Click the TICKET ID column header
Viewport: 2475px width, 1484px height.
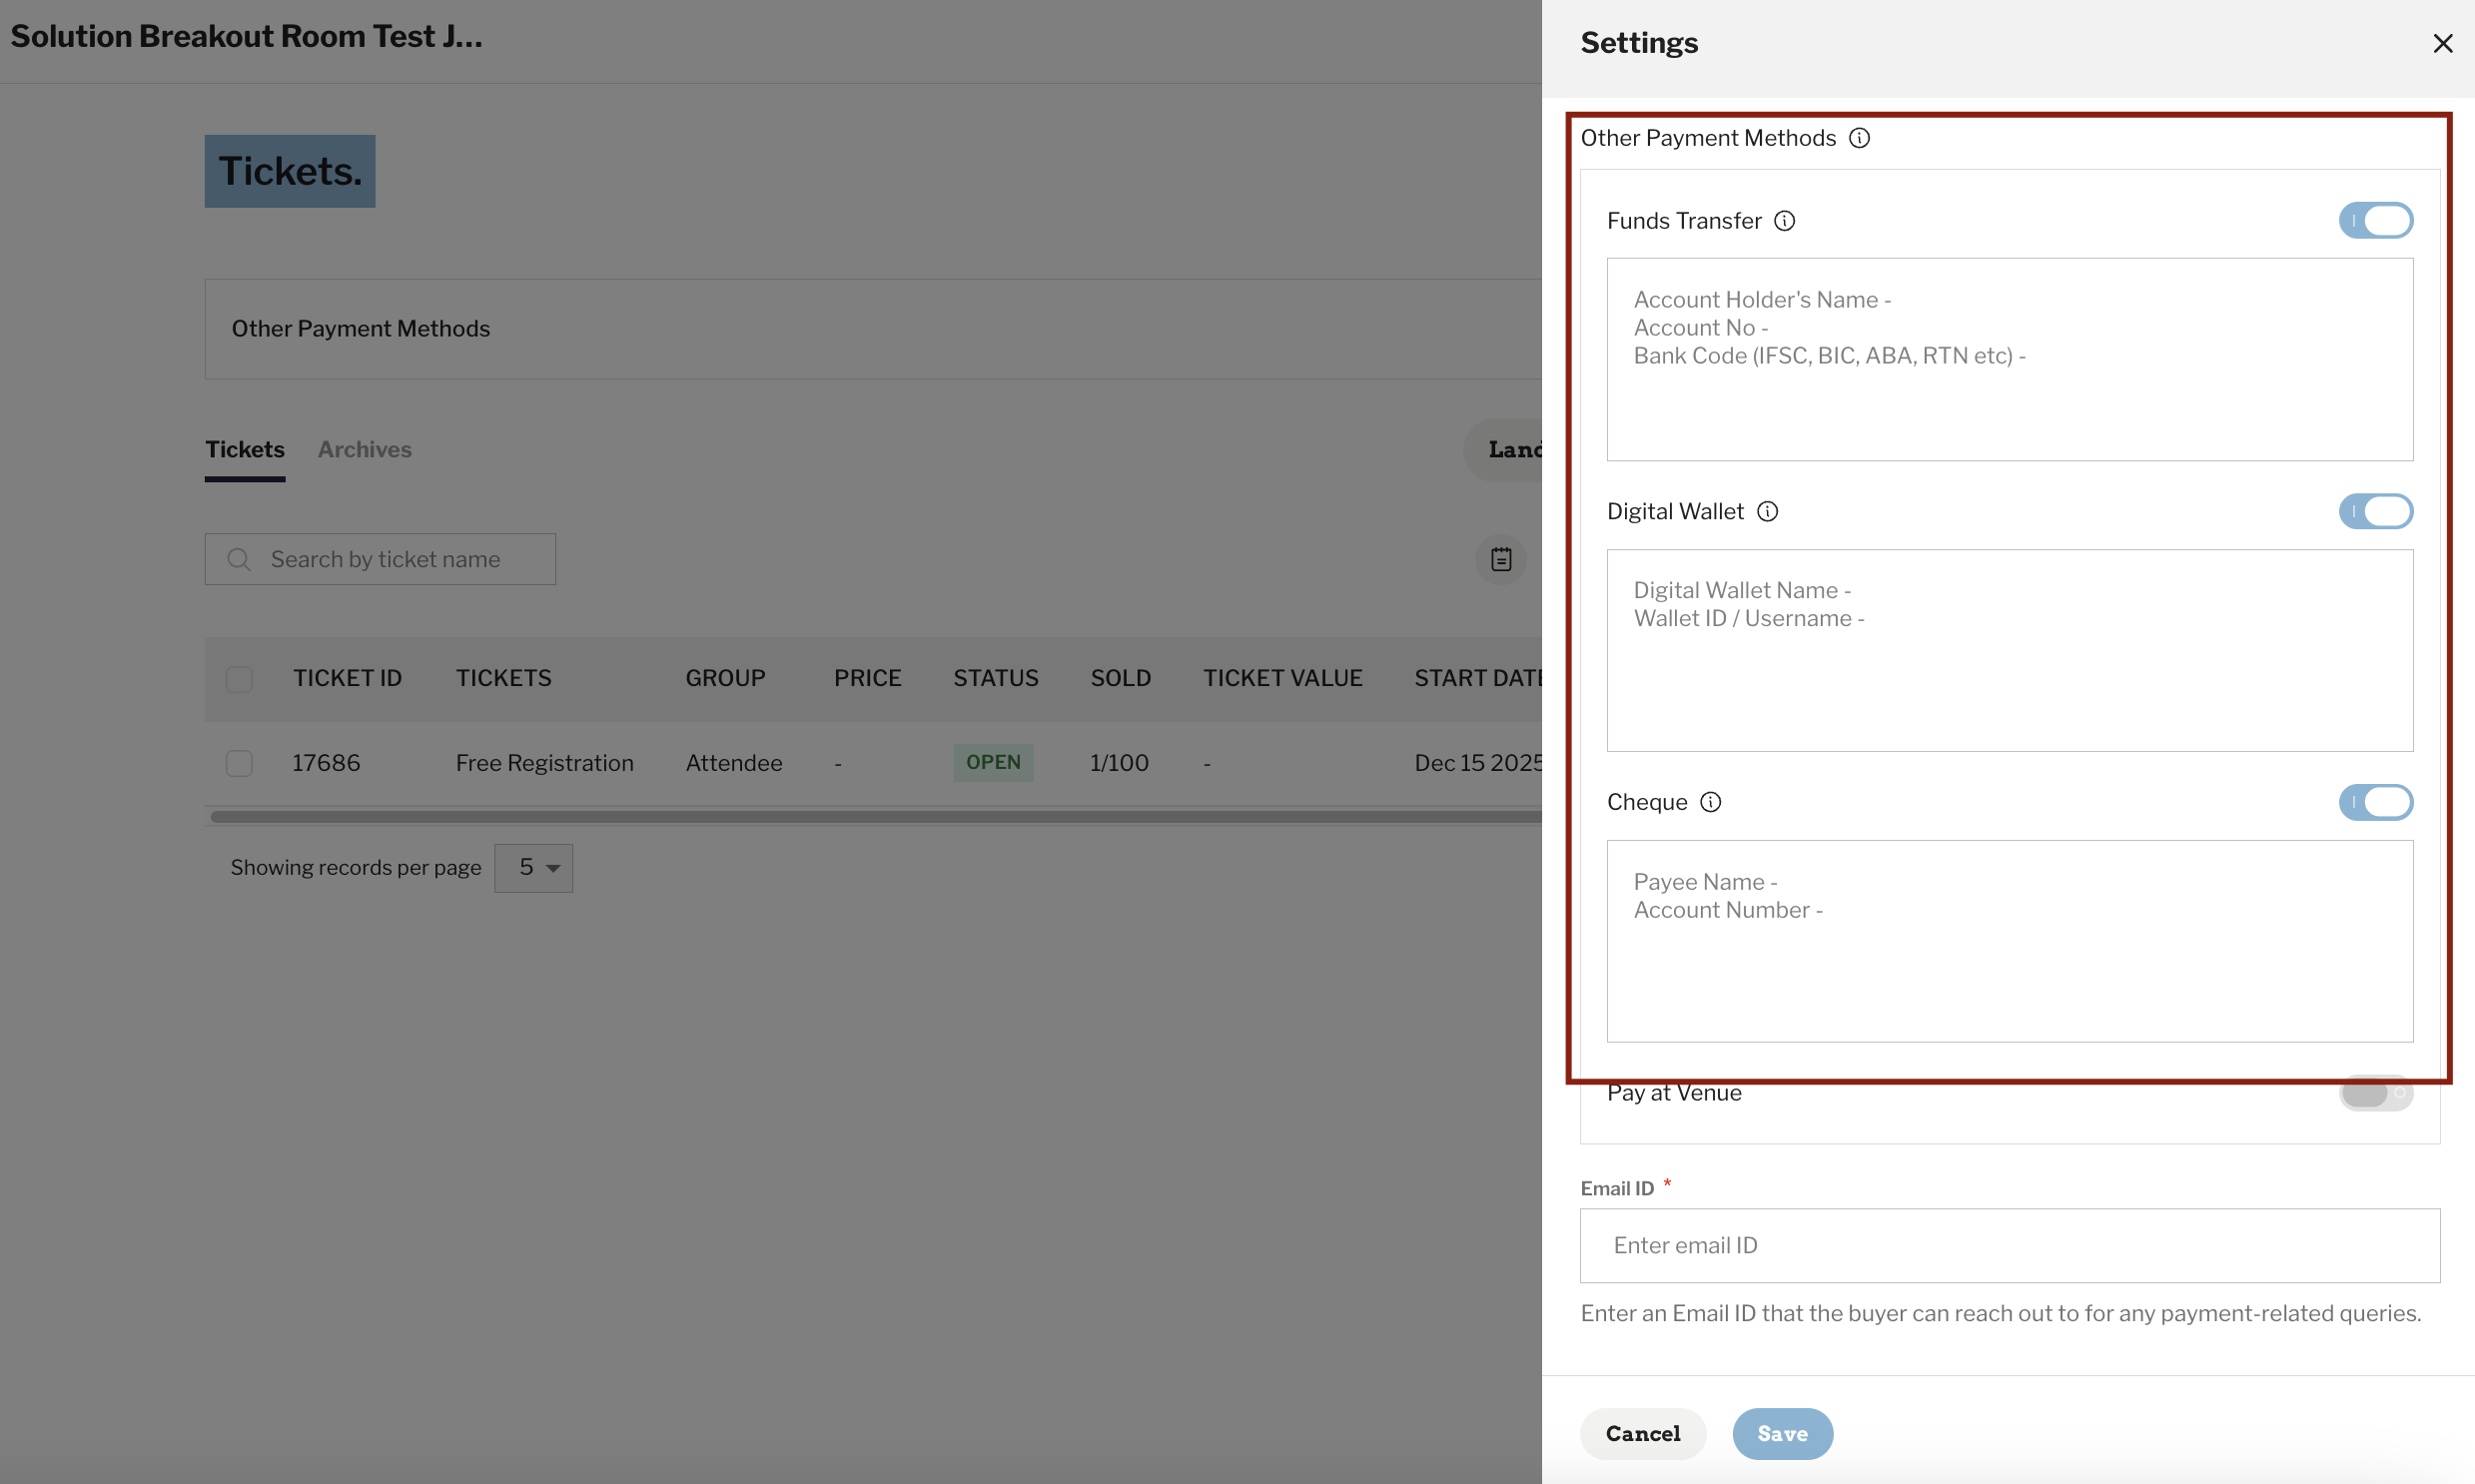coord(347,678)
